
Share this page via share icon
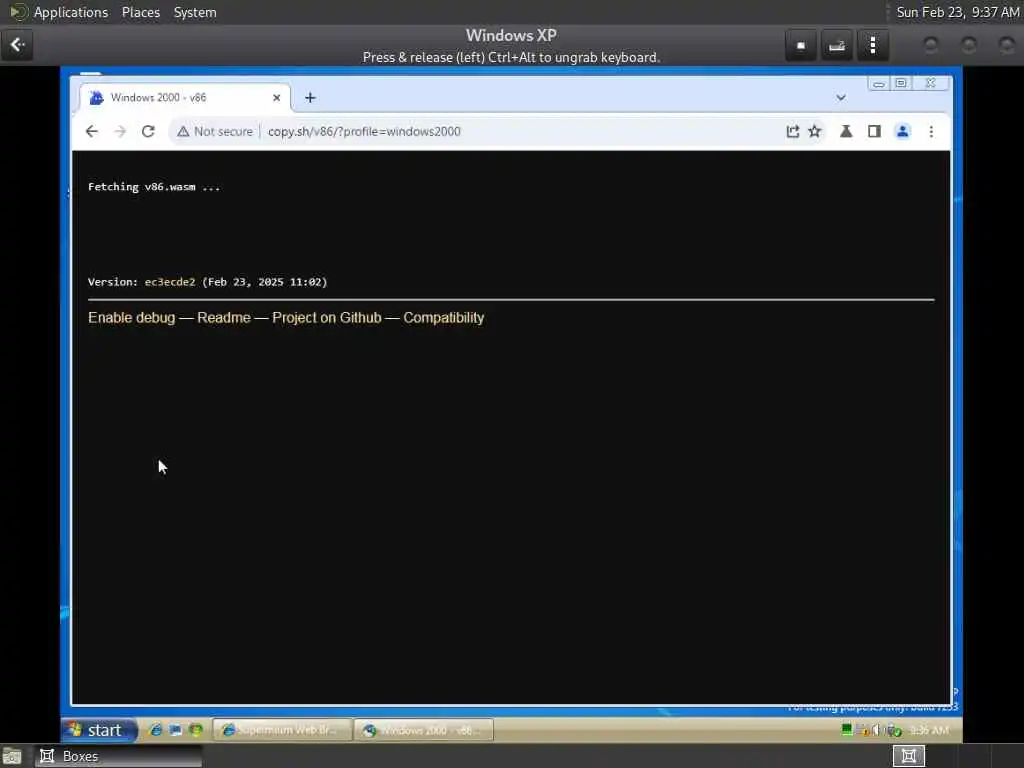[792, 131]
